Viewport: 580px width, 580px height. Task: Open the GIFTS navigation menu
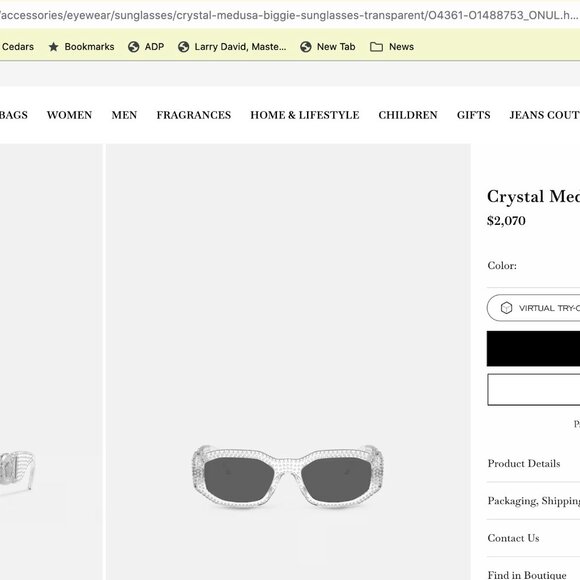[474, 115]
